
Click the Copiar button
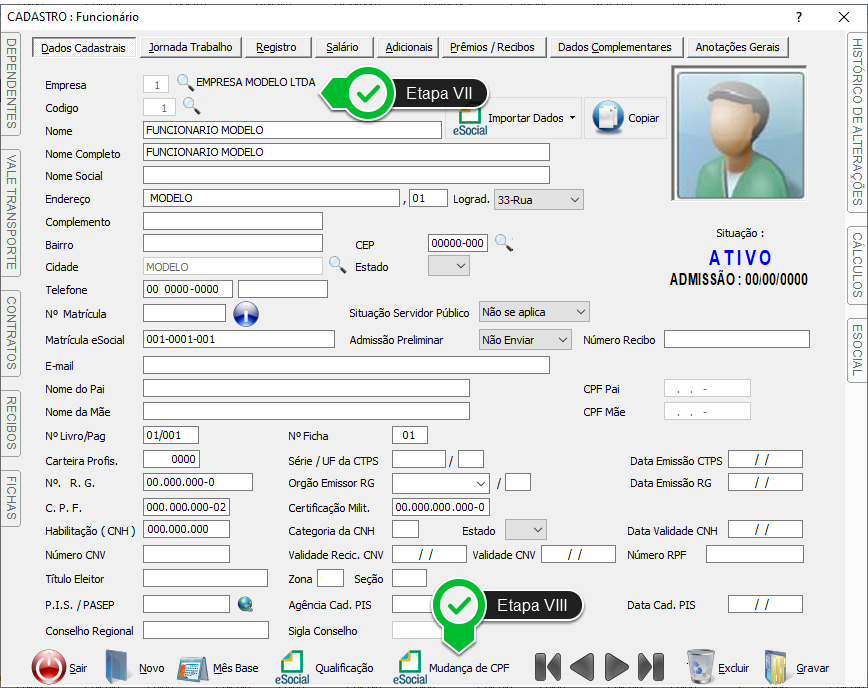click(x=626, y=118)
